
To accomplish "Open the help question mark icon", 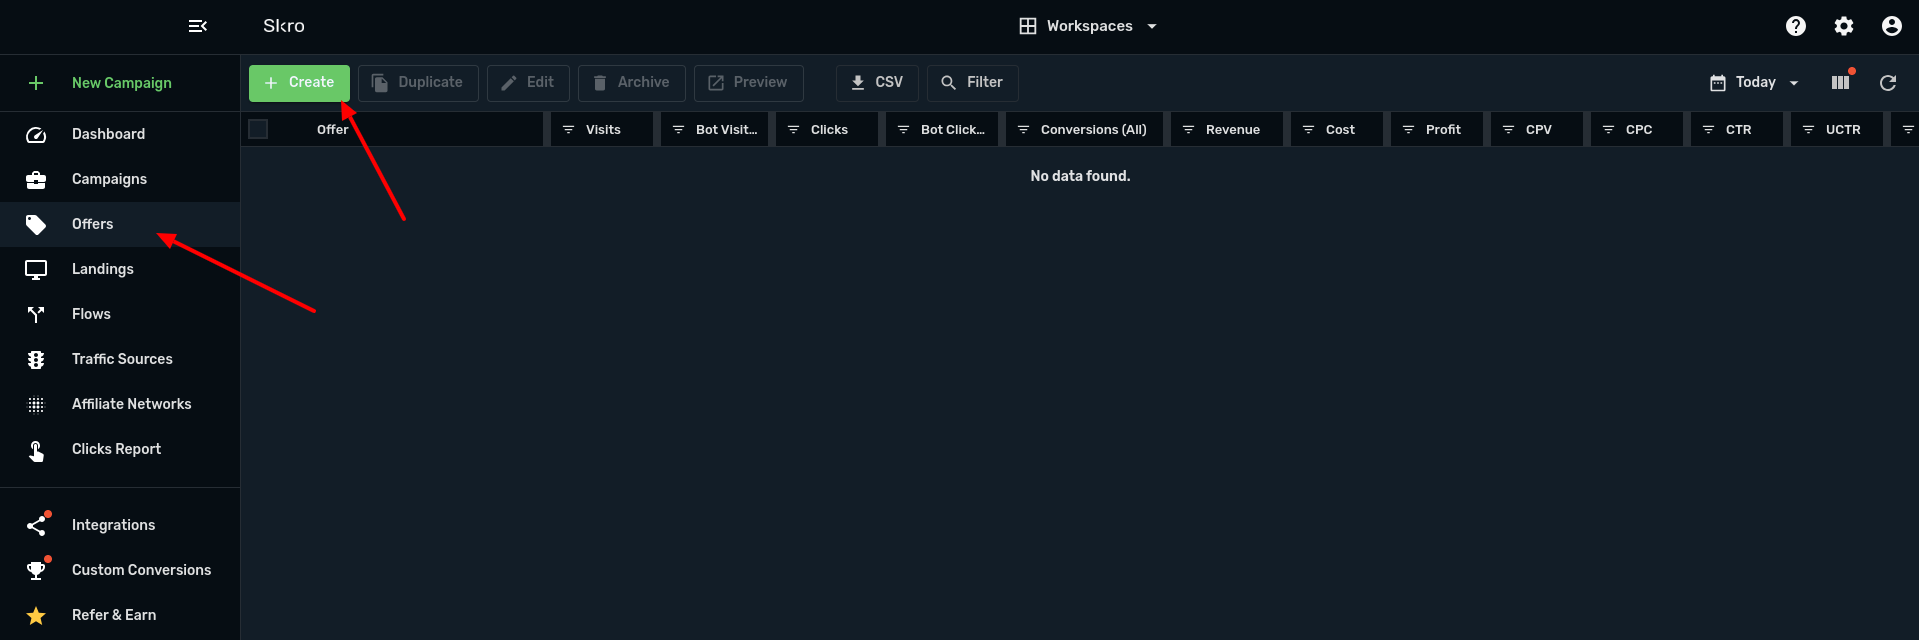I will pos(1795,26).
